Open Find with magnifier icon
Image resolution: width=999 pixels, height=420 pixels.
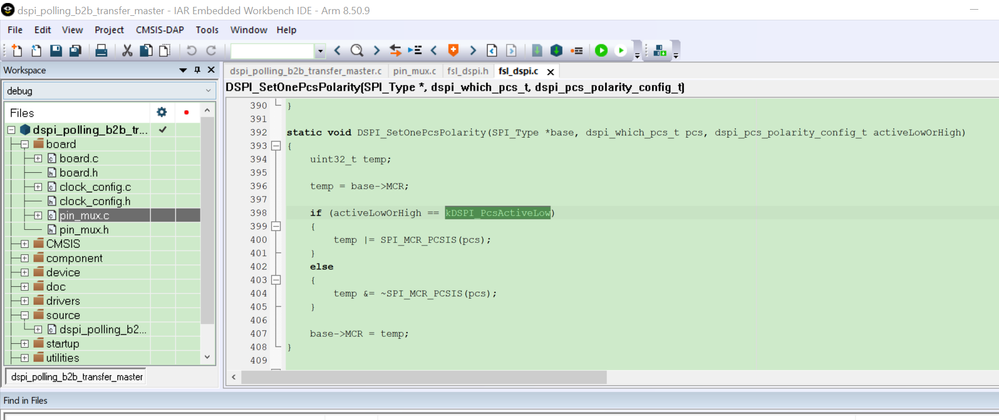point(357,50)
